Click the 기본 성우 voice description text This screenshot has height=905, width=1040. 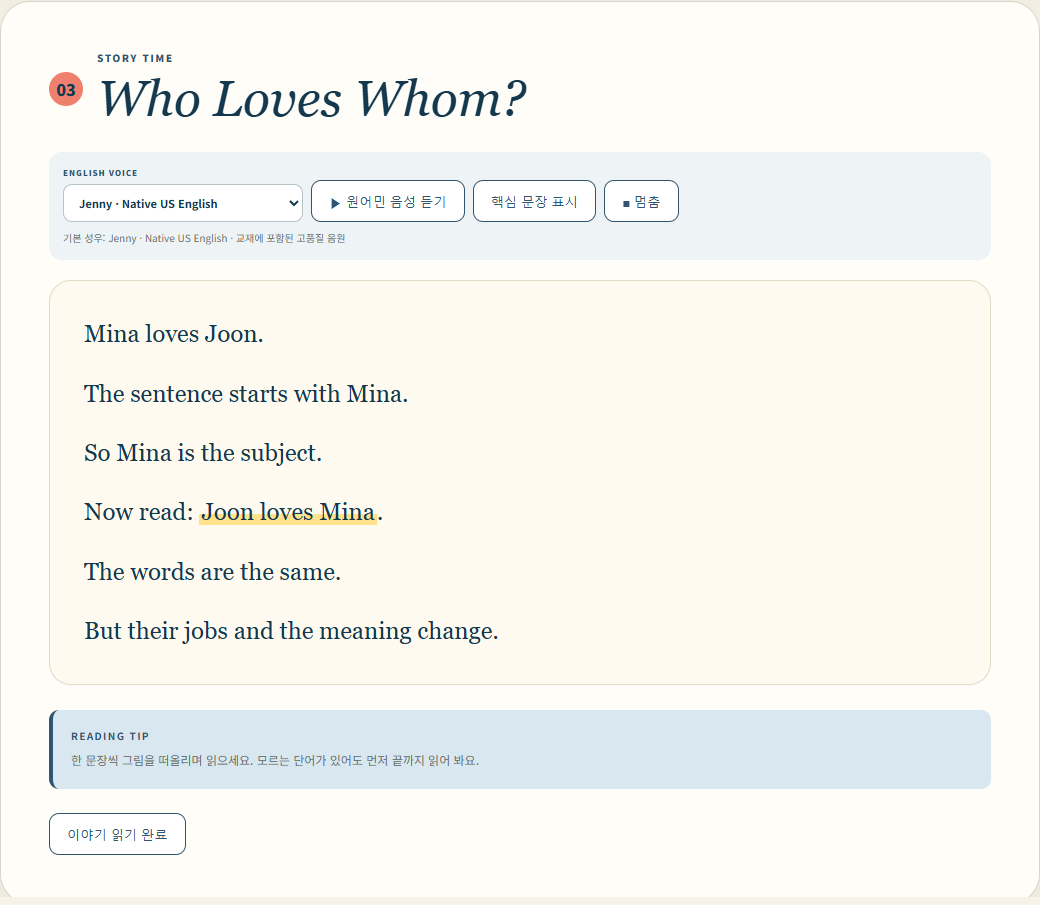[x=204, y=238]
